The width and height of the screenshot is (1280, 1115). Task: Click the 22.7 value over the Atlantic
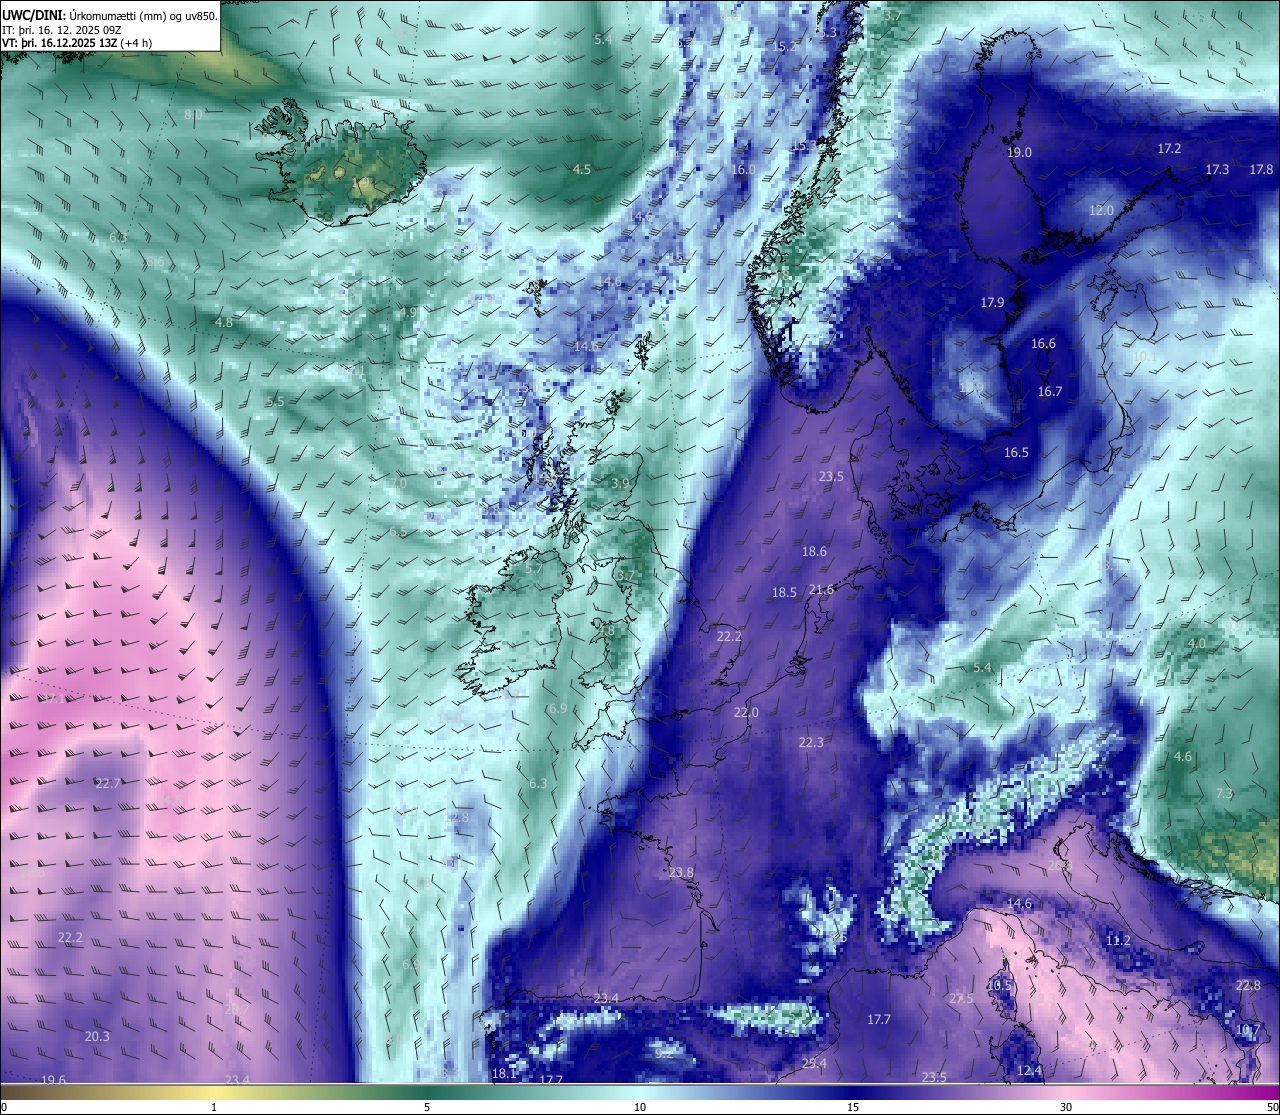(107, 783)
